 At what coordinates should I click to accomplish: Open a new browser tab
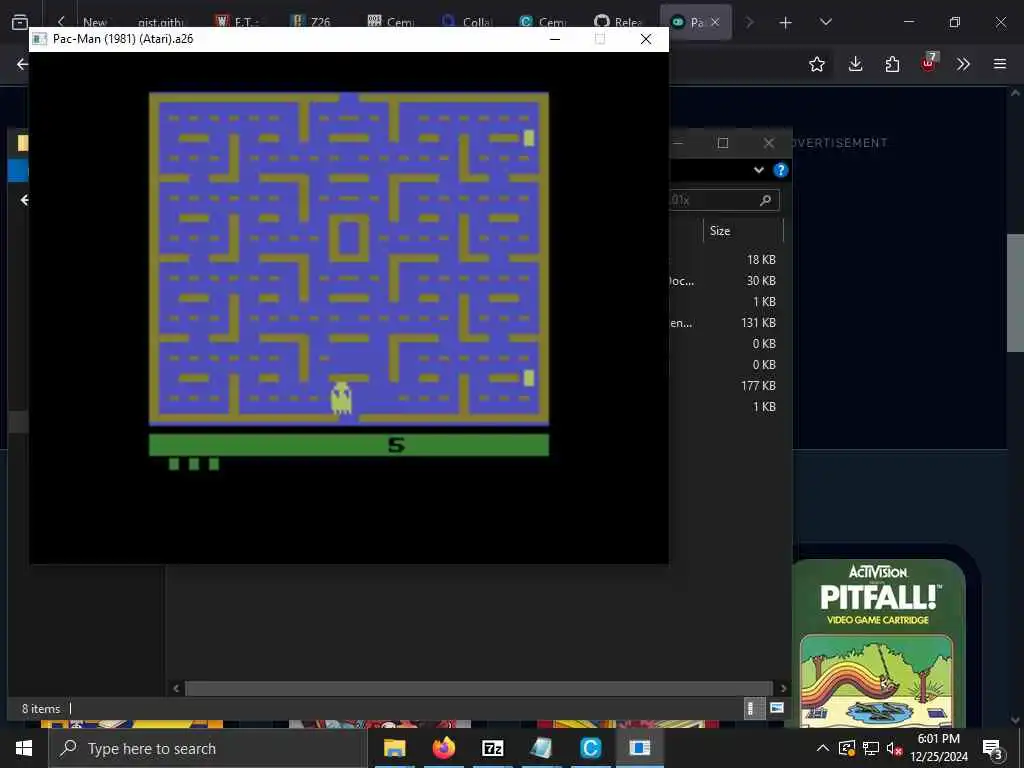click(x=786, y=23)
